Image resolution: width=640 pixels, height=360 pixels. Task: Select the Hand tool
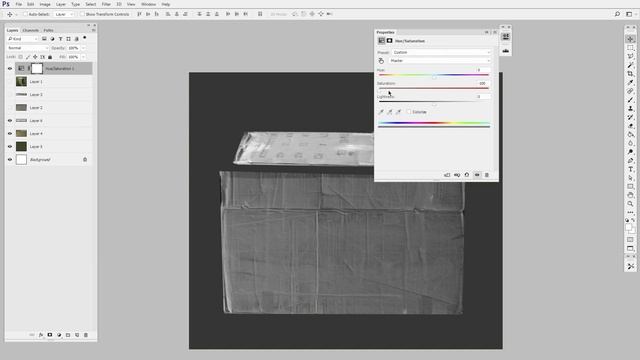pyautogui.click(x=631, y=195)
